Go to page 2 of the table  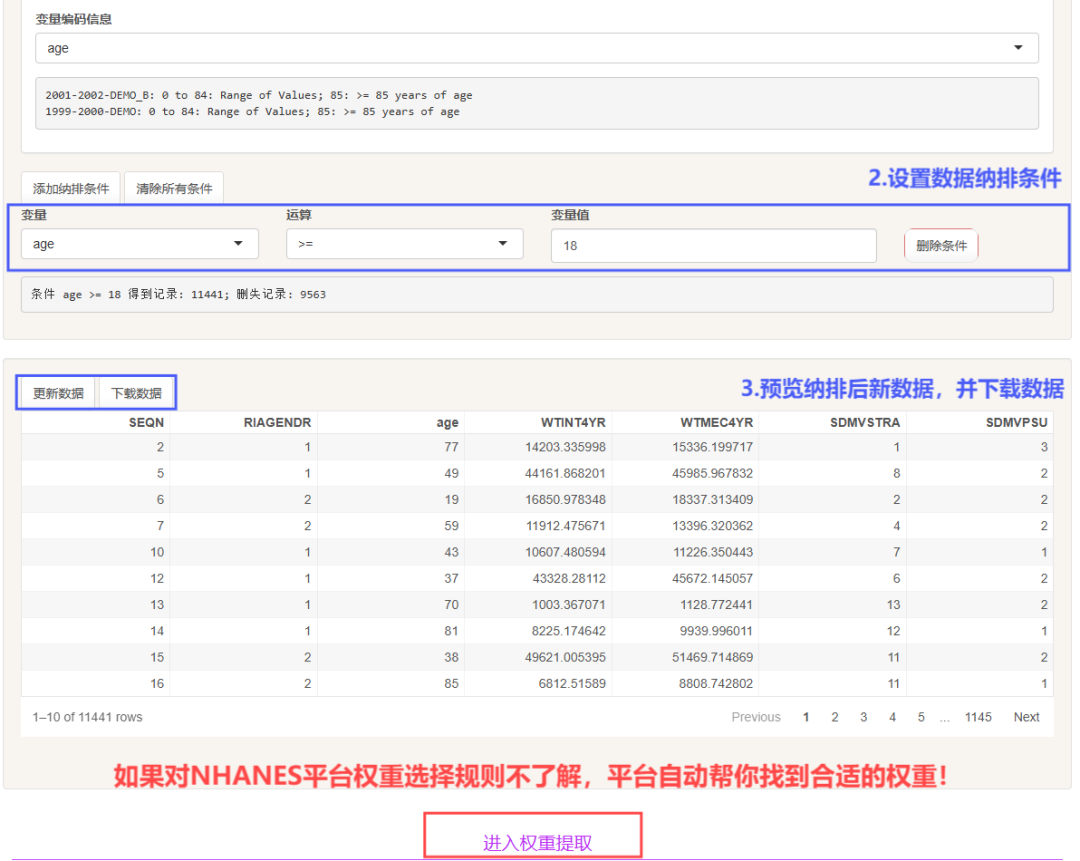click(x=835, y=717)
